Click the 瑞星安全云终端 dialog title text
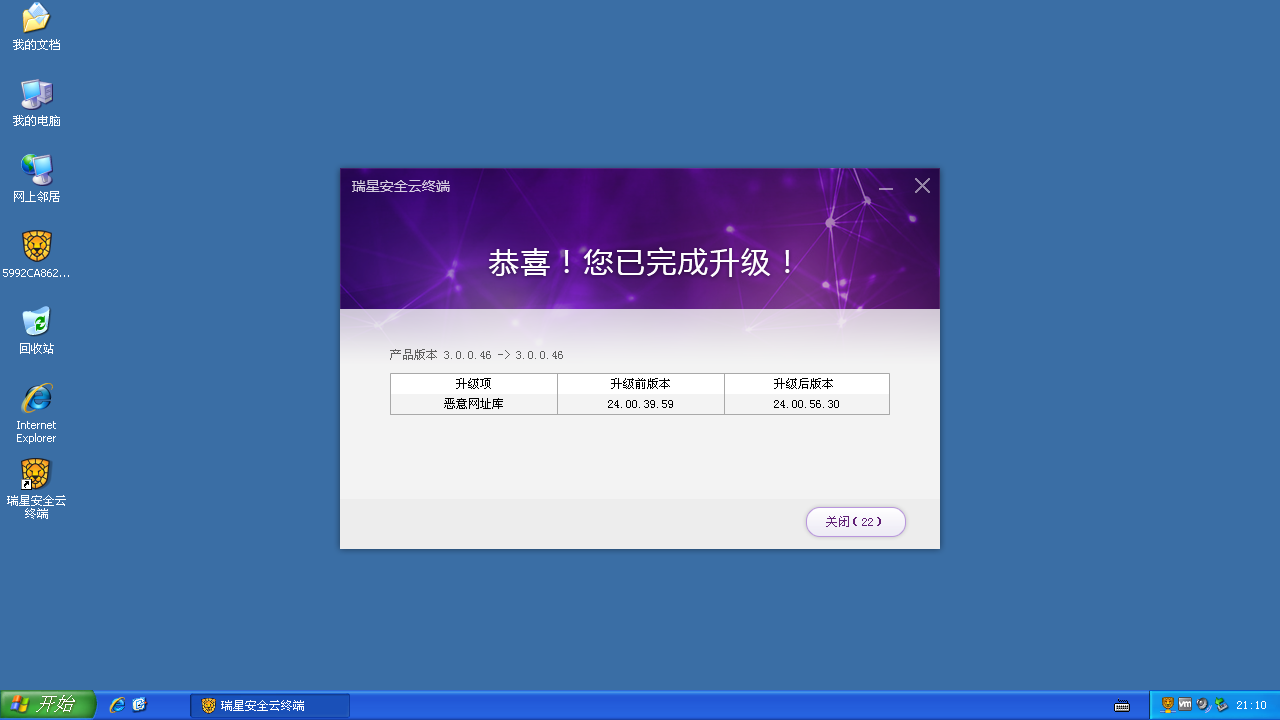Viewport: 1280px width, 720px height. (x=401, y=186)
